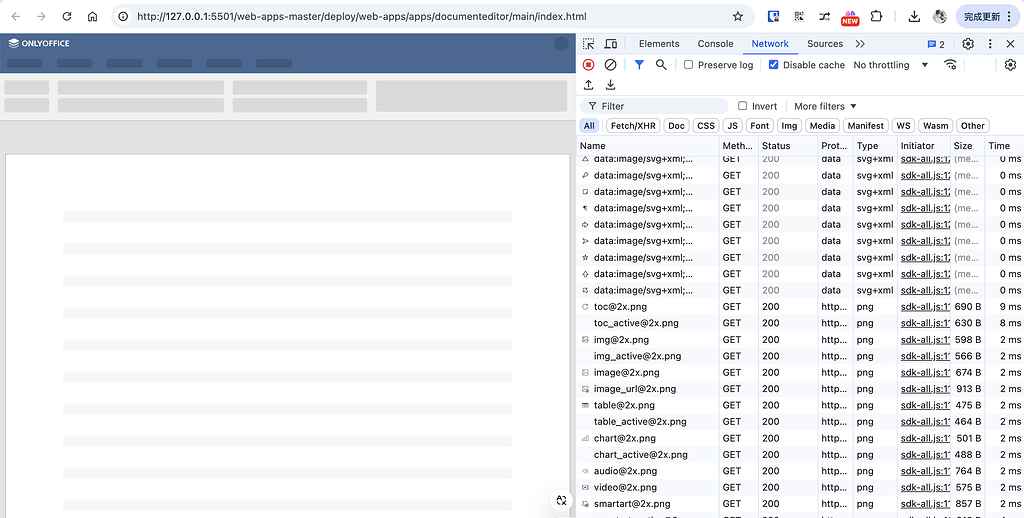Open the Extensions puzzle icon
This screenshot has height=518, width=1024.
[x=877, y=16]
